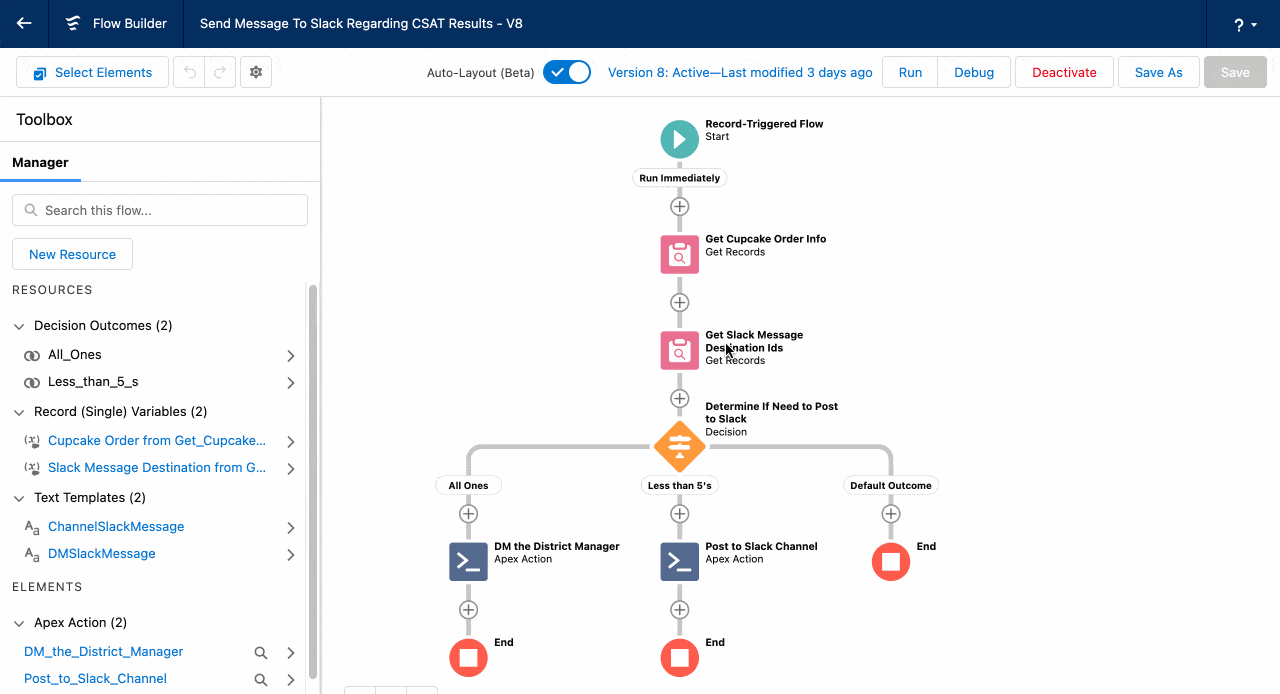Viewport: 1280px width, 694px height.
Task: Open the DM_the_District_Manager apex action link
Action: 104,652
